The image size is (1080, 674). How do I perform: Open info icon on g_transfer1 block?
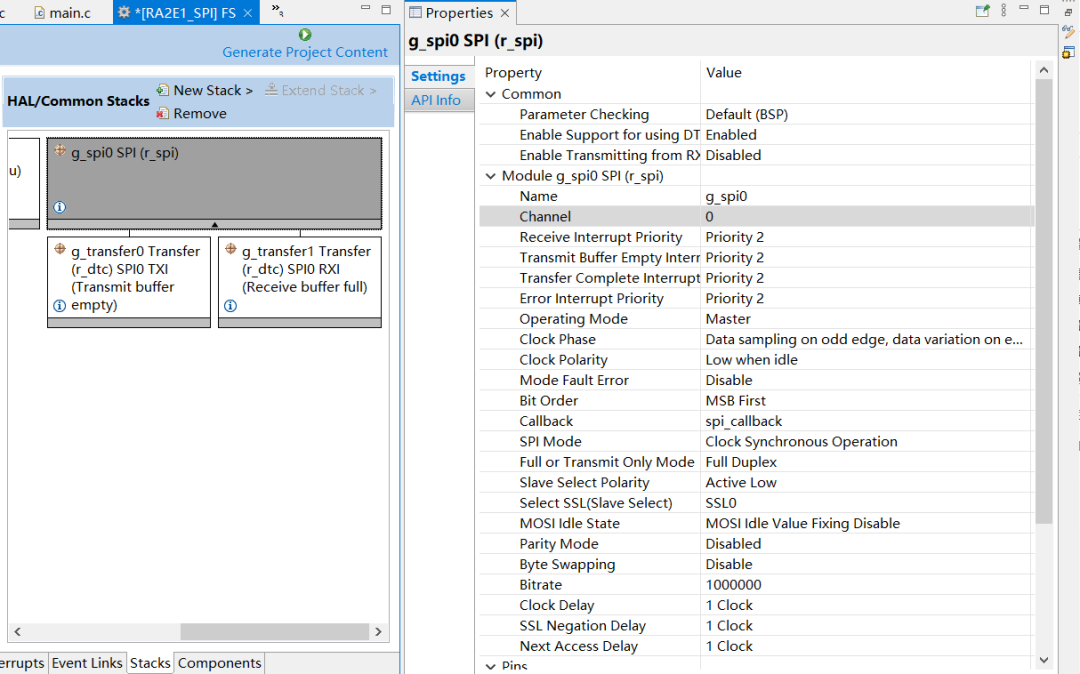[x=230, y=306]
